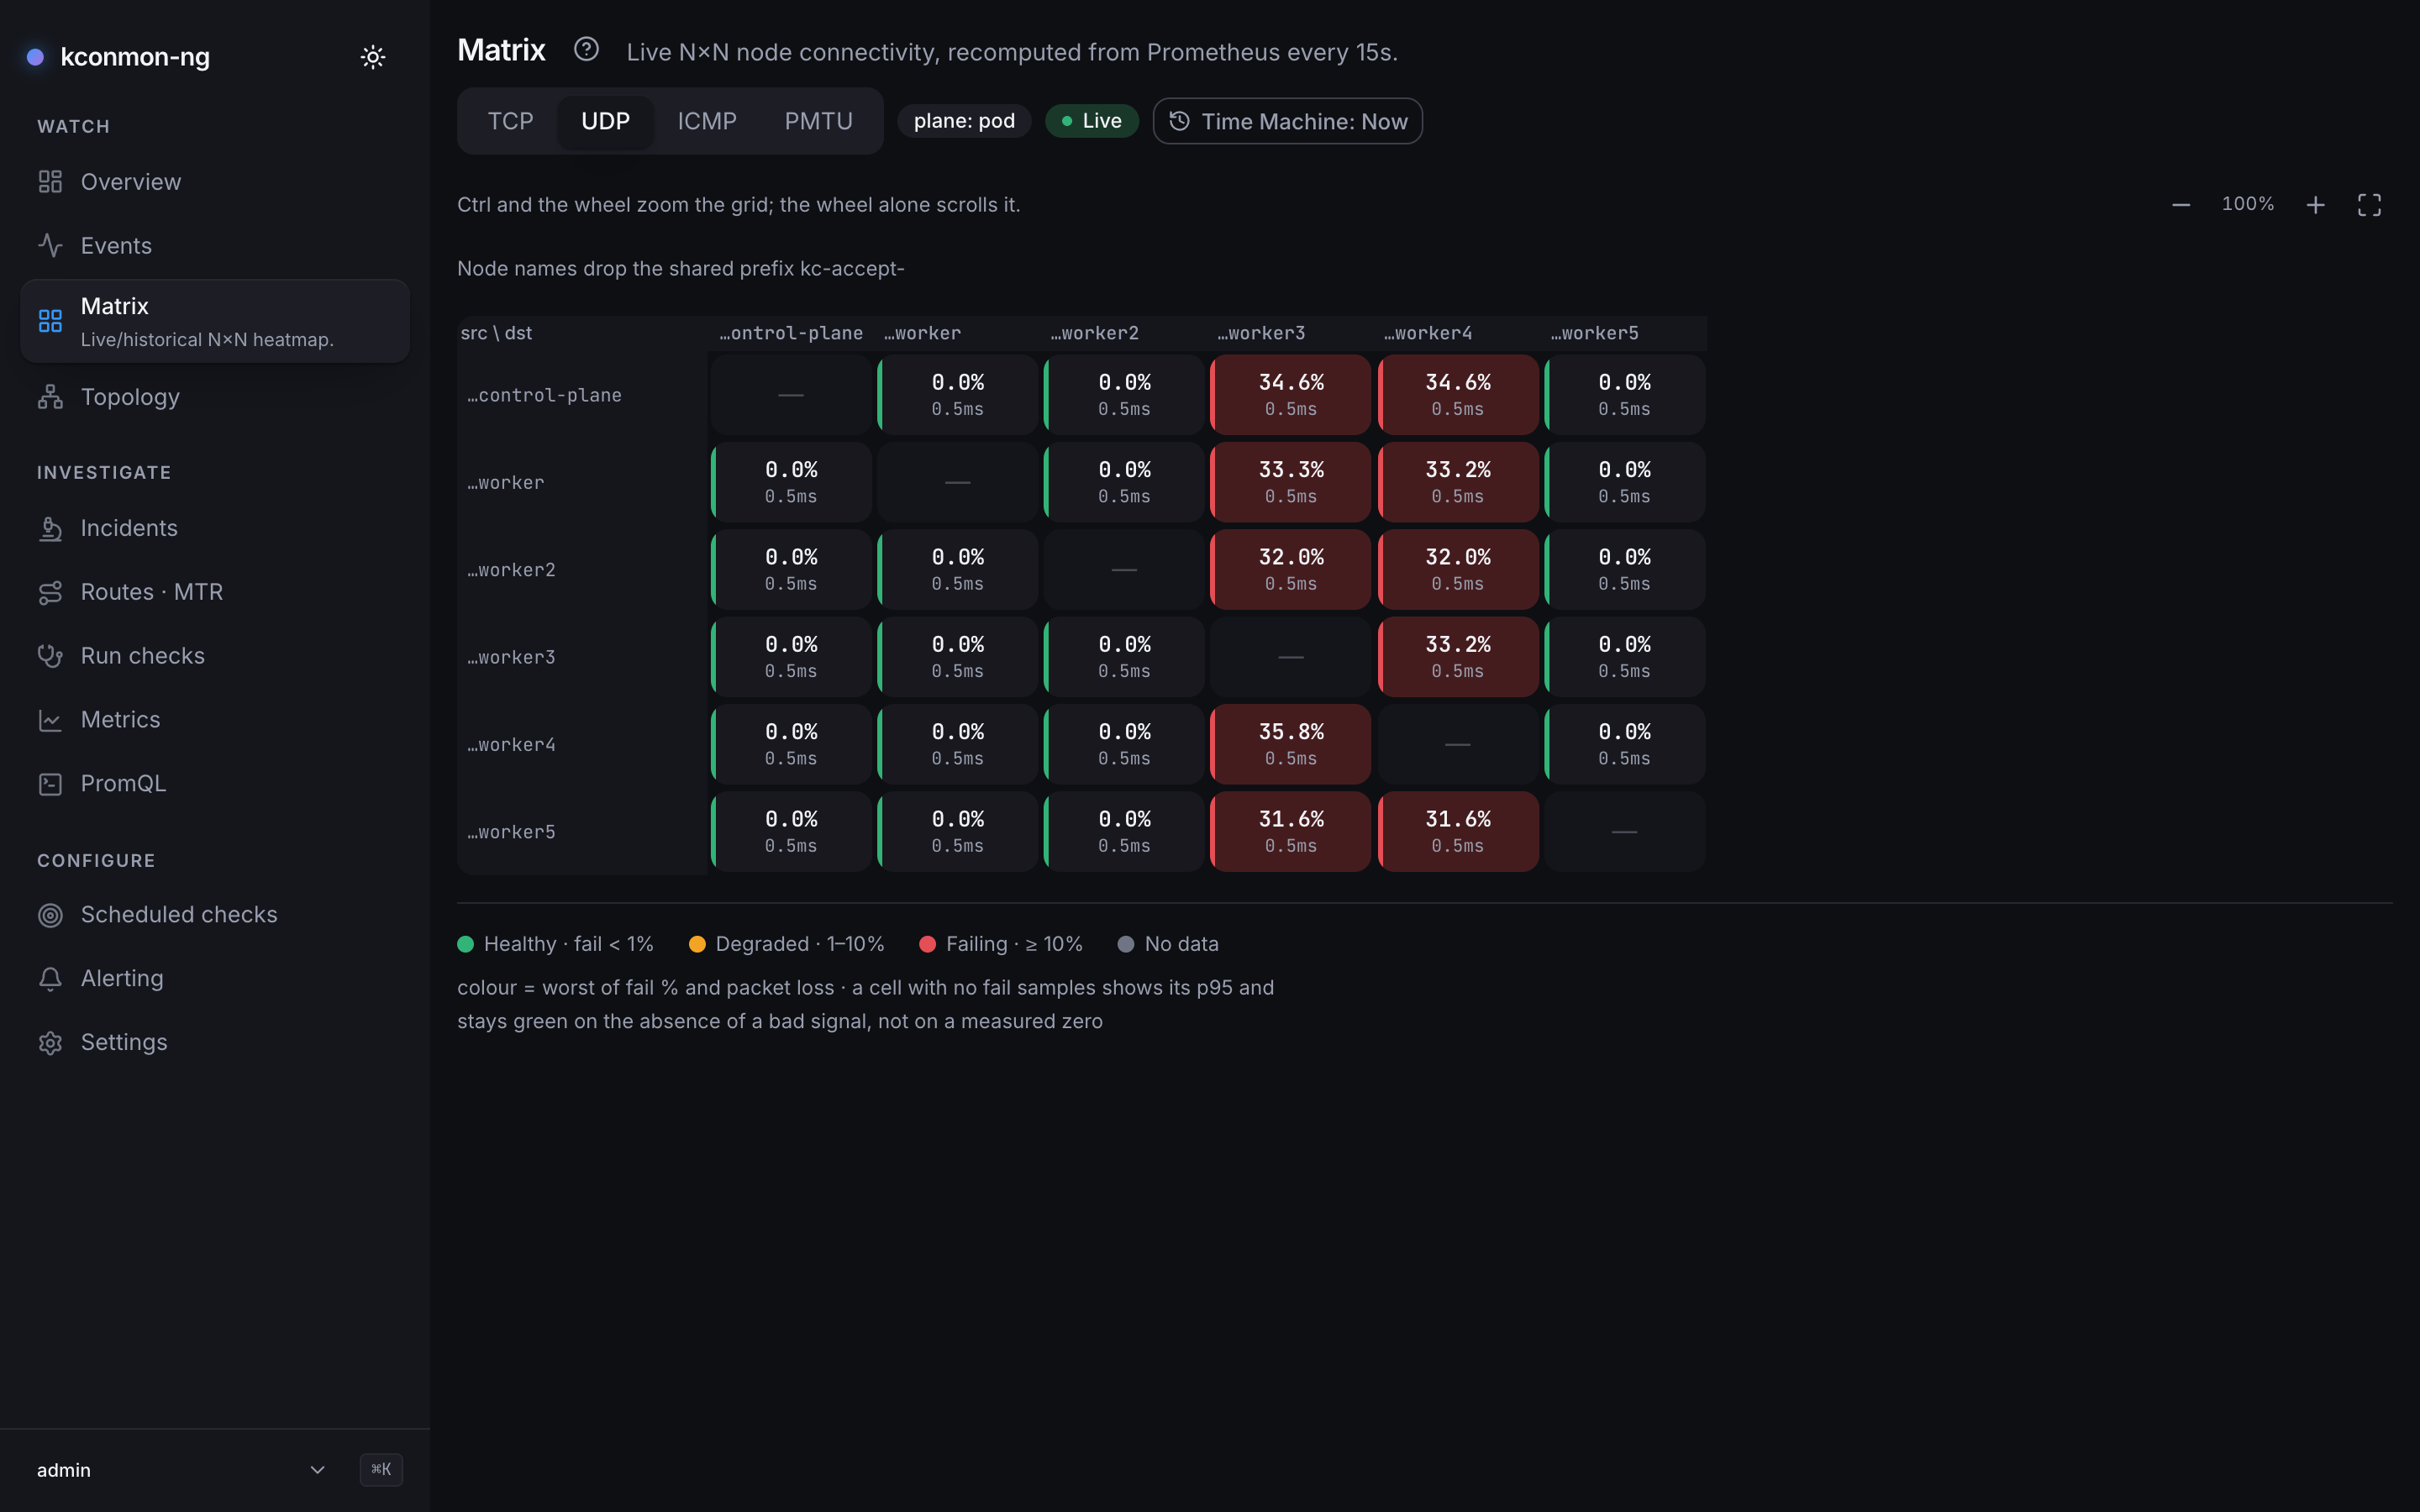Open the Matrix help question-mark icon

point(586,49)
